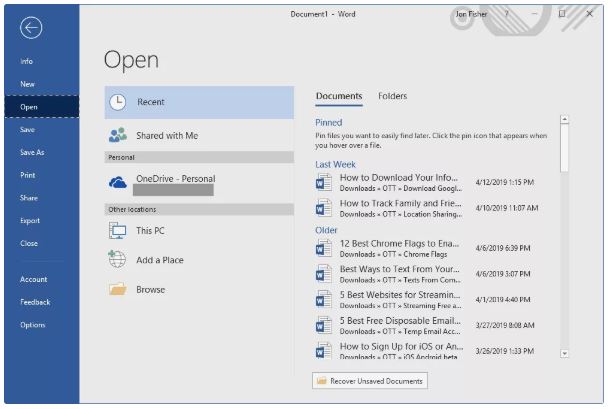Open the Info menu item
The image size is (609, 409).
42,61
